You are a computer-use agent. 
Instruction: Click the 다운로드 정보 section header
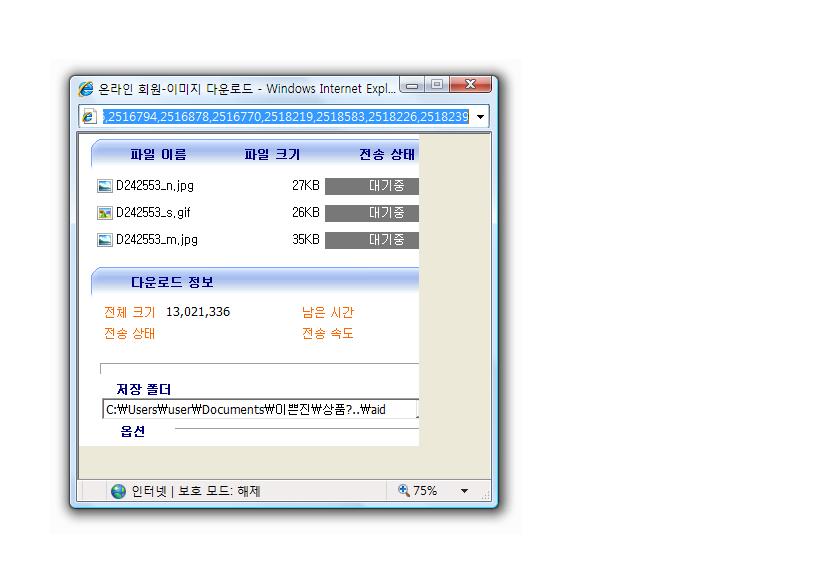pyautogui.click(x=172, y=282)
